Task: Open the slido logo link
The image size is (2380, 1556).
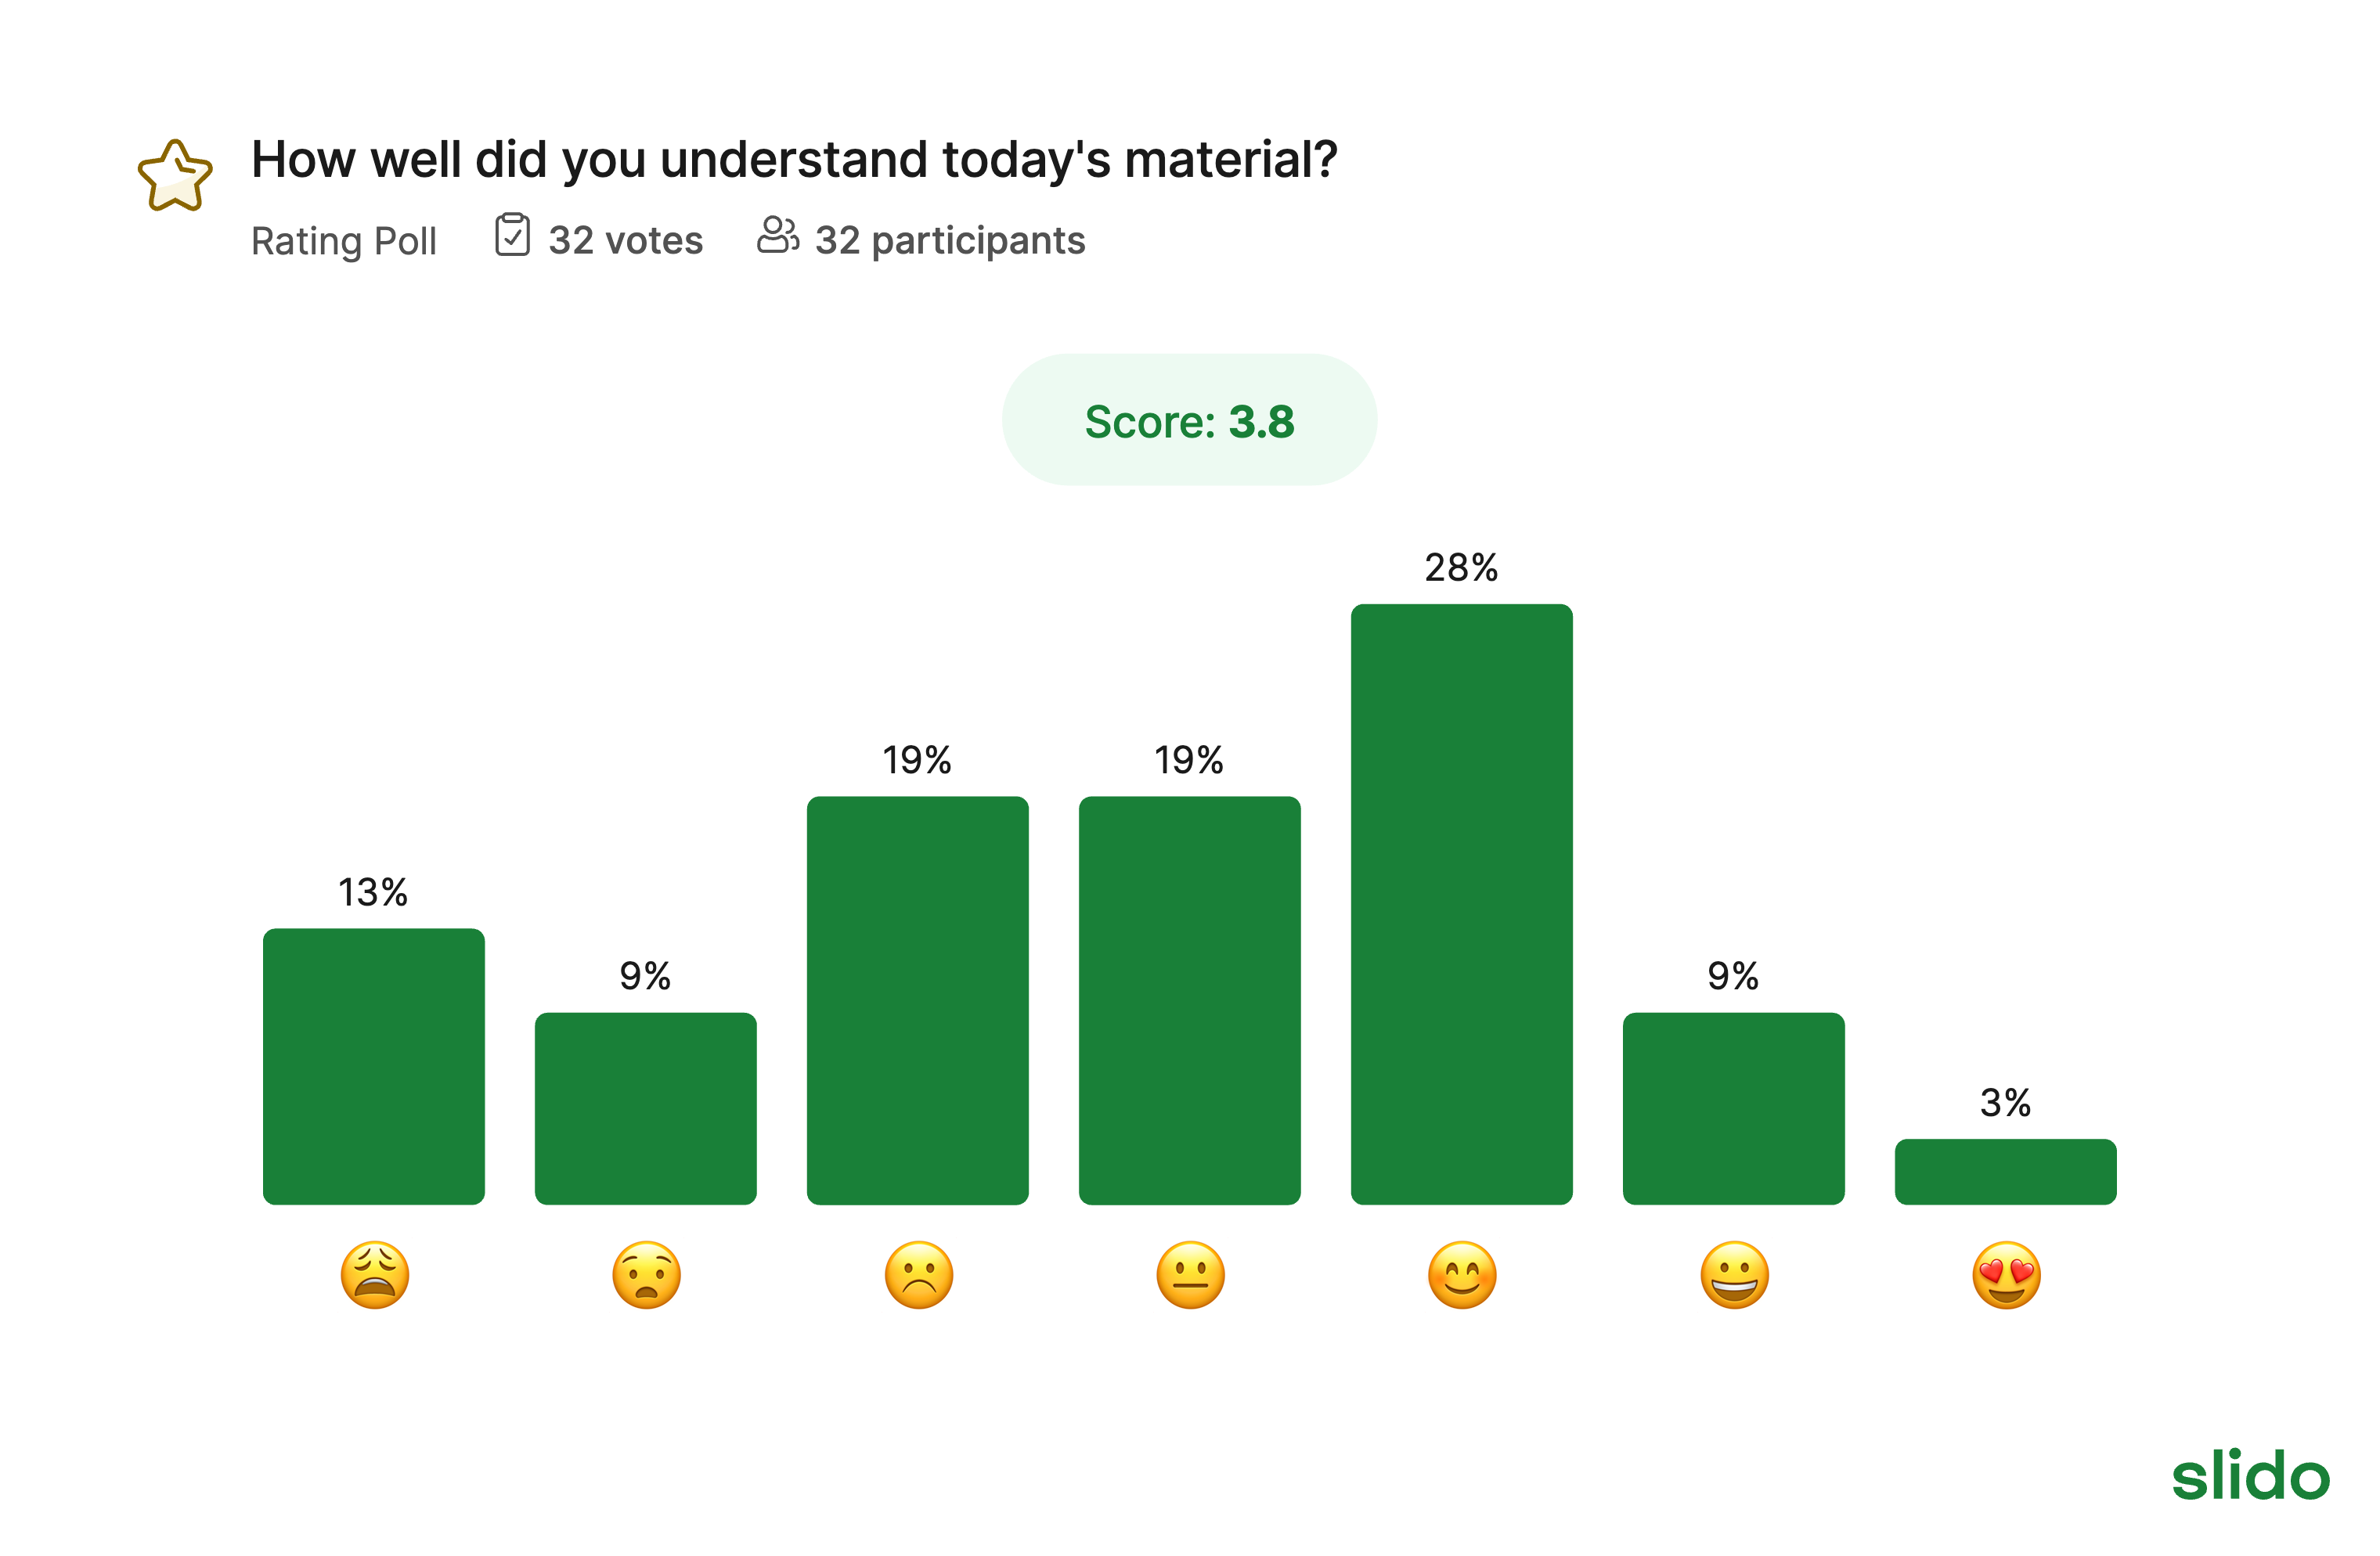Action: [x=2250, y=1475]
